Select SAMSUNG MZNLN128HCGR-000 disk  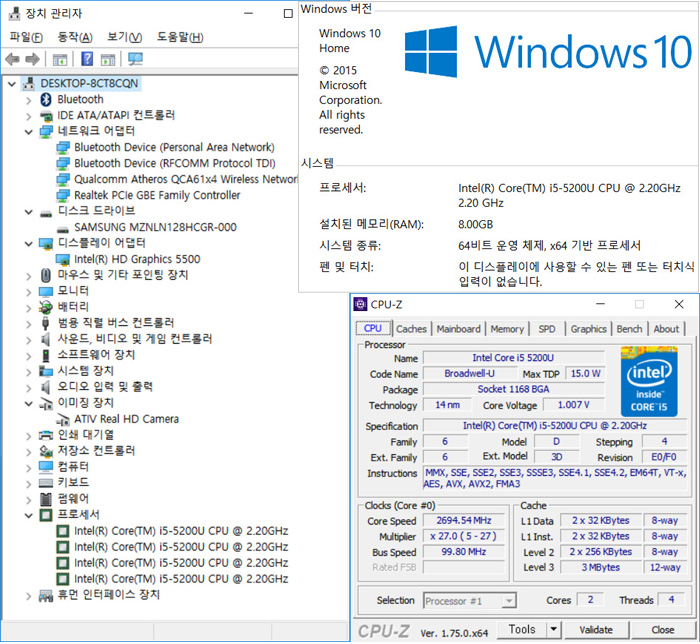155,227
